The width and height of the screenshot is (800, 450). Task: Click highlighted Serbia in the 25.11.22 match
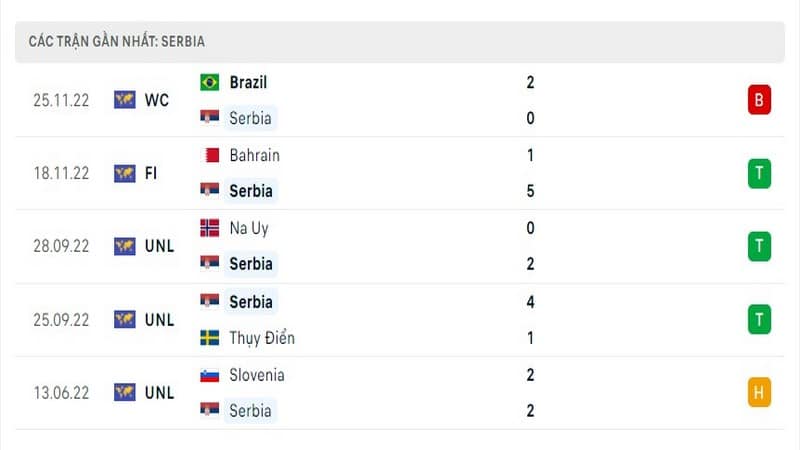pyautogui.click(x=250, y=118)
